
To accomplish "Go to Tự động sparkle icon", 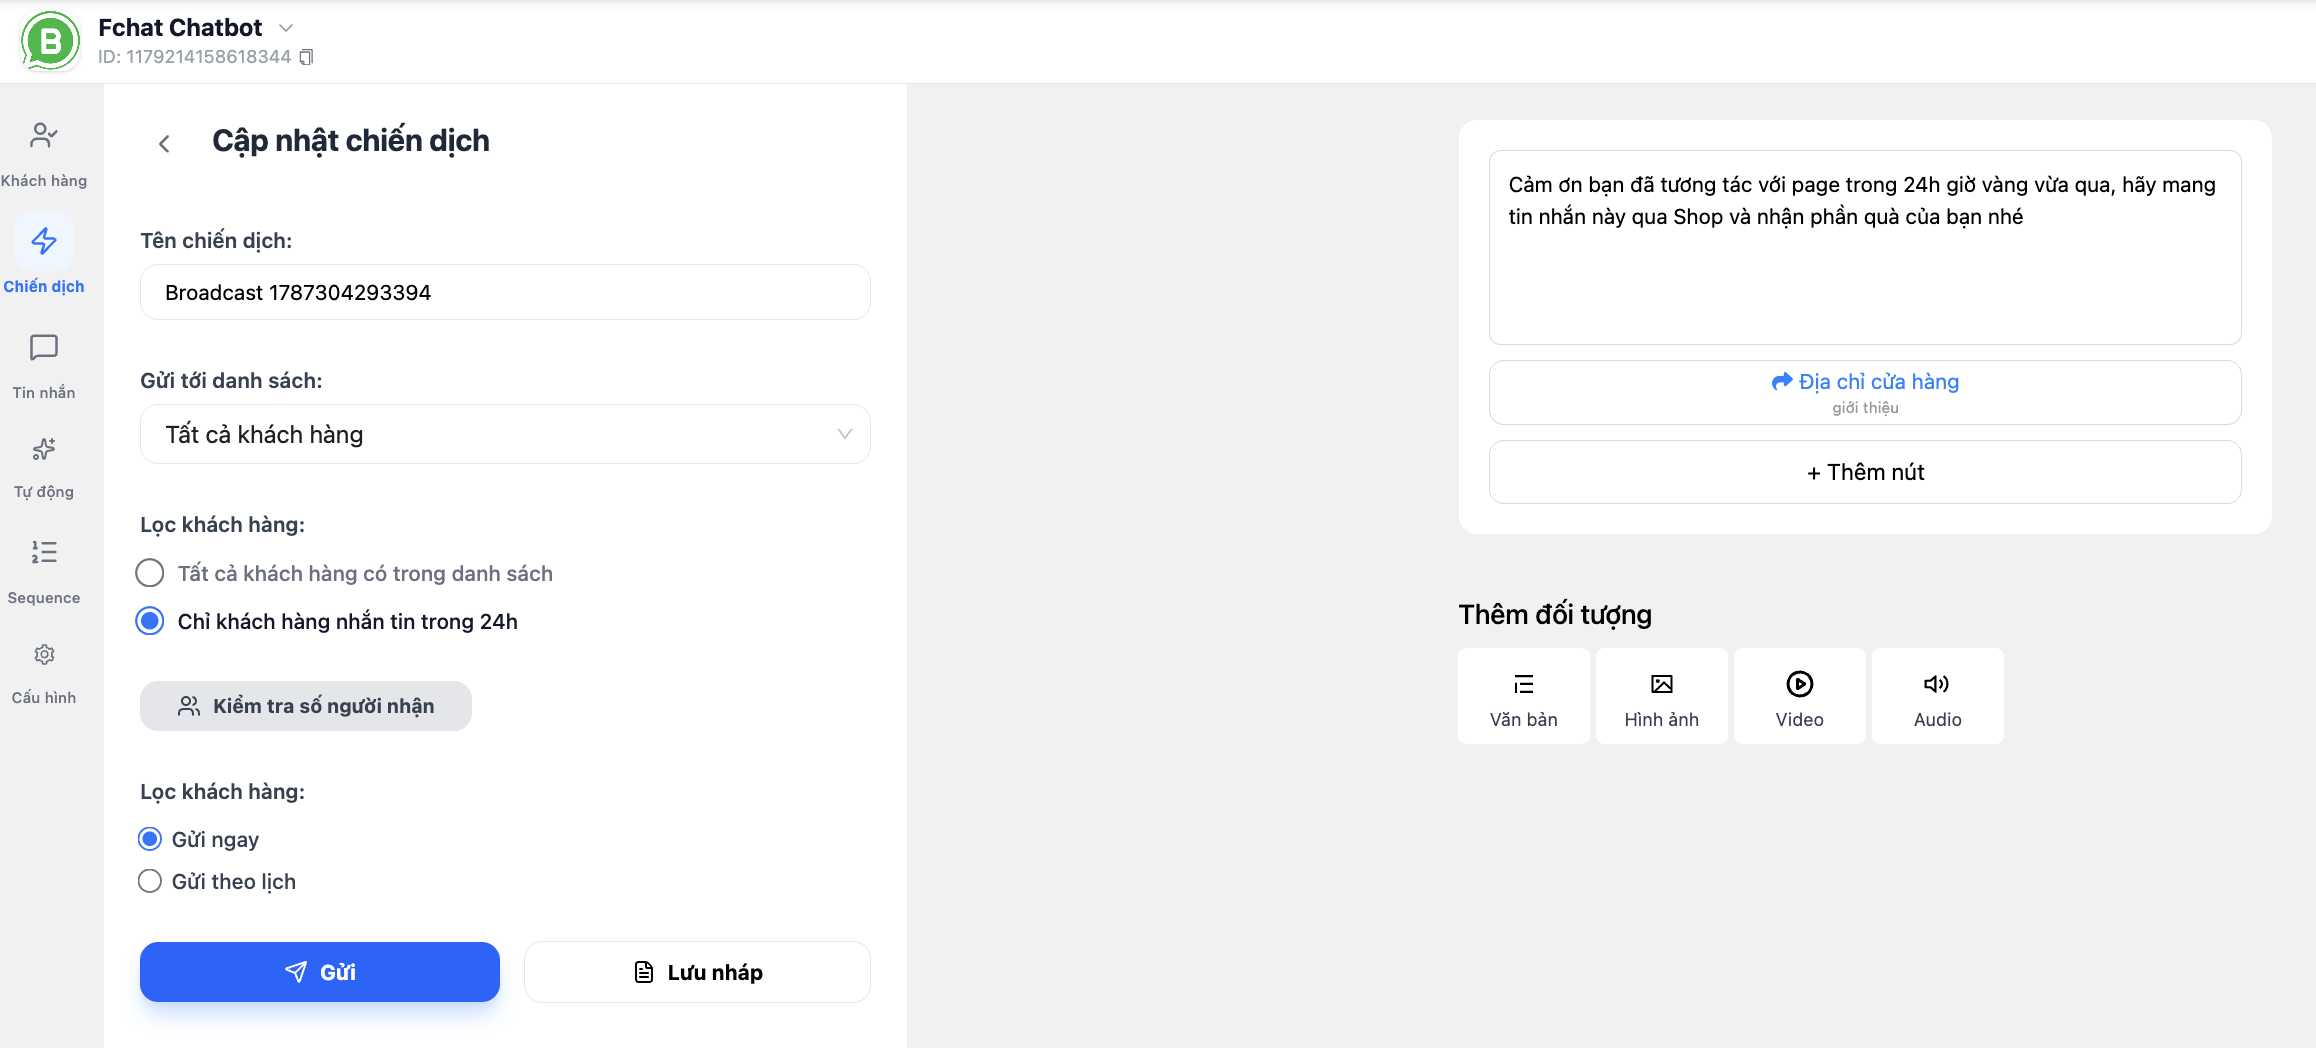I will click(x=44, y=449).
